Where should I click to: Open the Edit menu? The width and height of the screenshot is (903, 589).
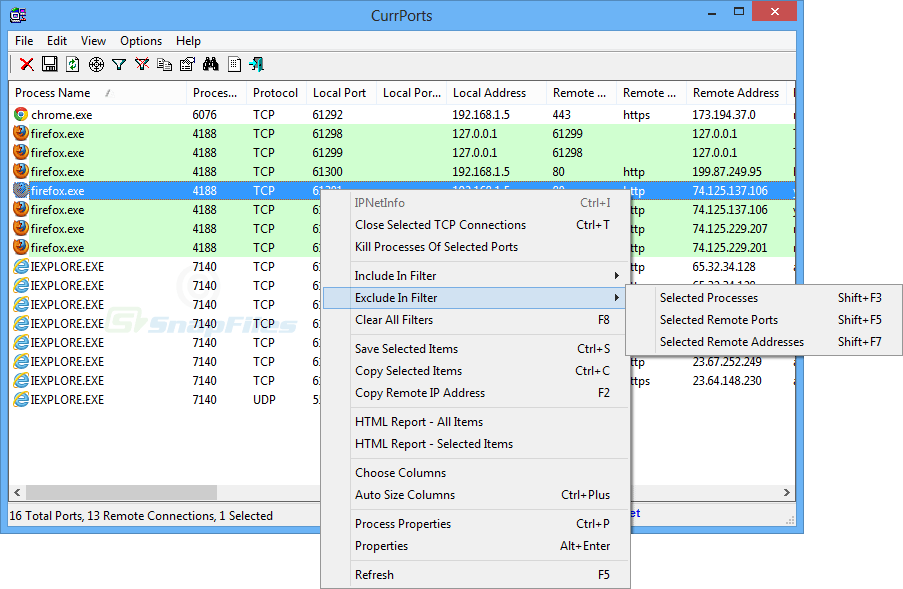[x=56, y=41]
